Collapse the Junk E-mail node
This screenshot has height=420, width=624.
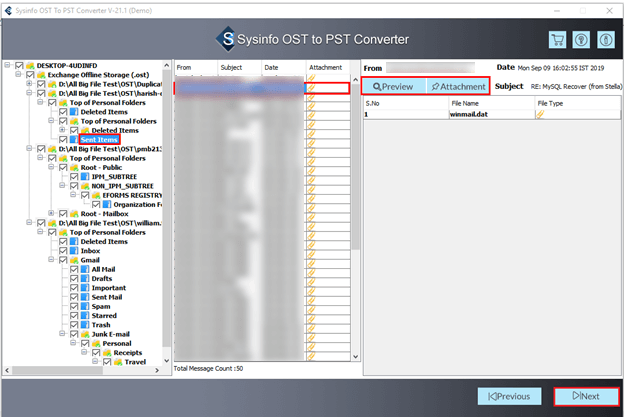click(62, 333)
